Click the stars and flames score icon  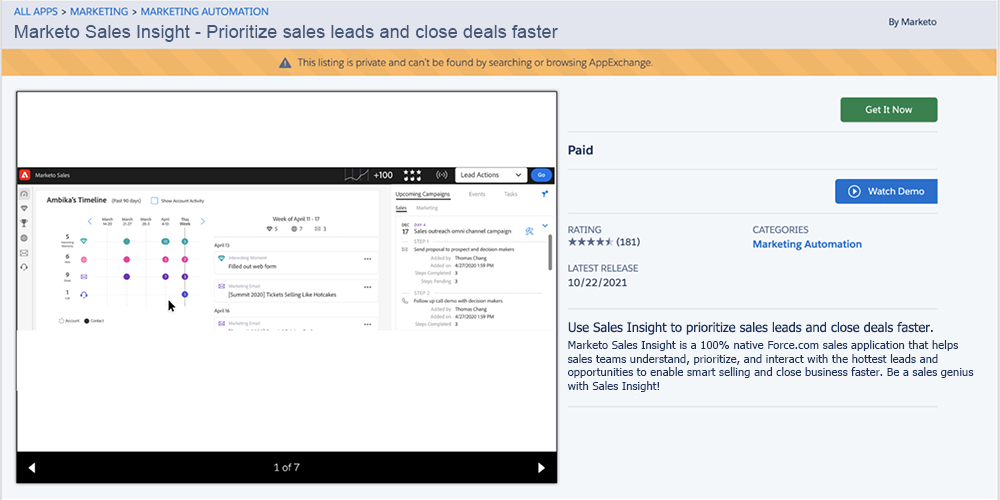click(x=413, y=175)
